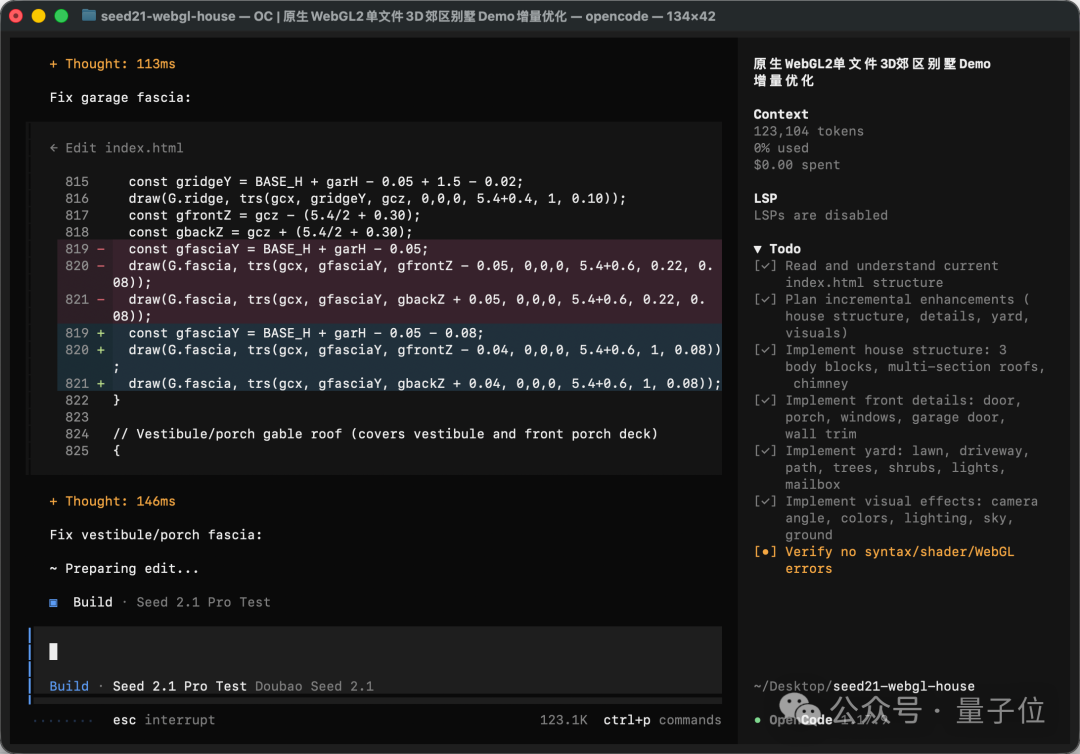Click line 824 'Vestibule/porch gable roof' comment
This screenshot has height=754, width=1080.
coord(385,434)
